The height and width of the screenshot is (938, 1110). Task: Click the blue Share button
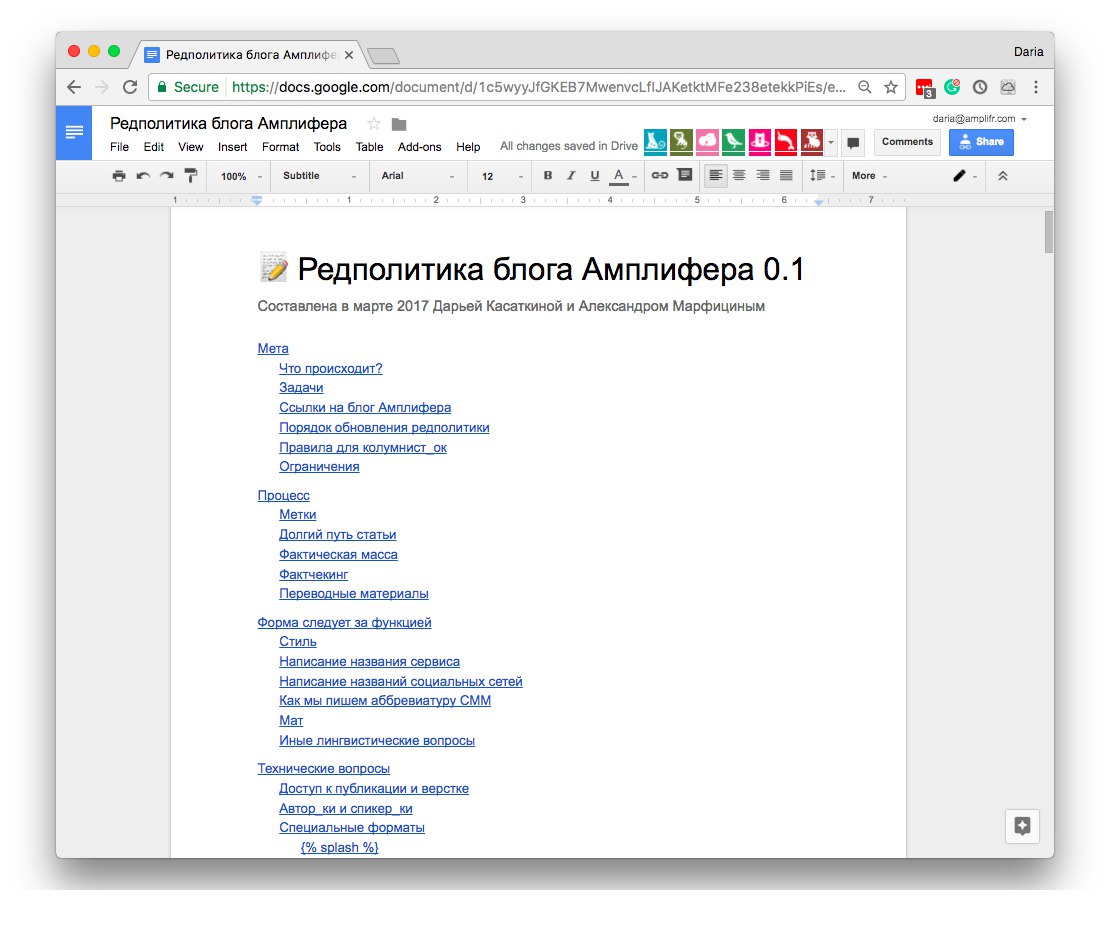(x=981, y=142)
